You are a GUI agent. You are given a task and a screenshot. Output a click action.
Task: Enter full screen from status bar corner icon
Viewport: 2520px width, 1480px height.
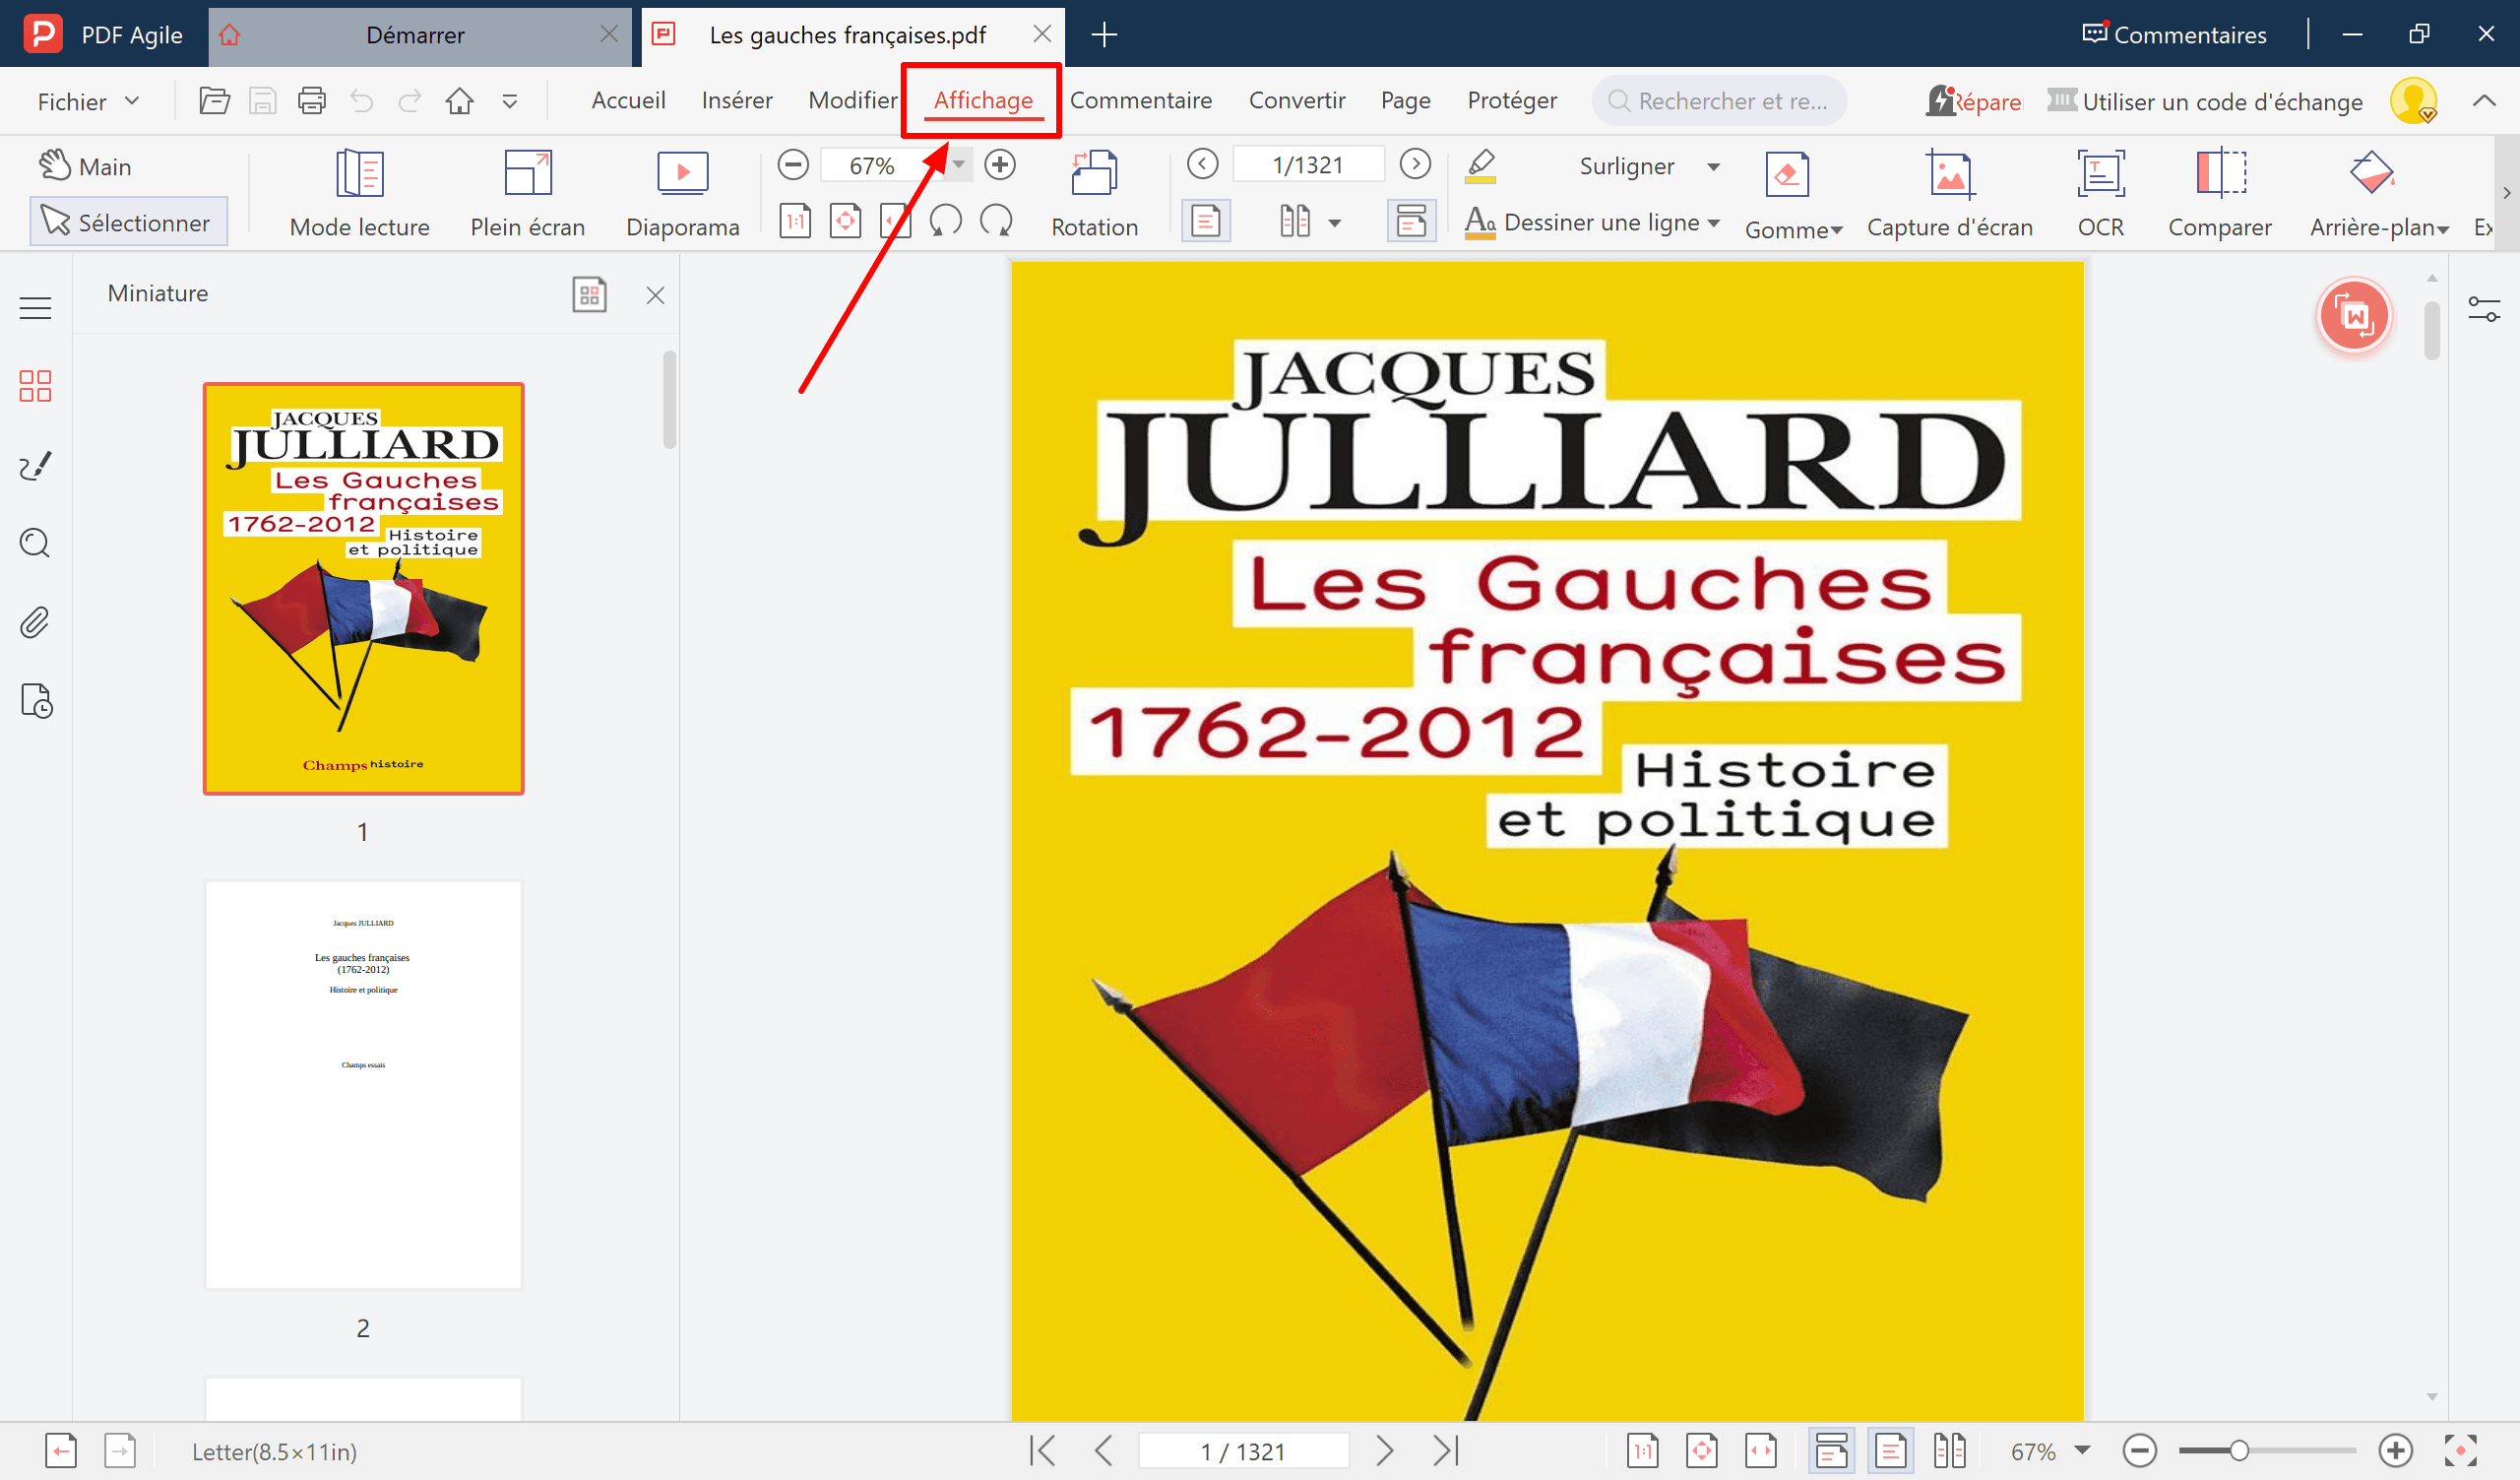2461,1450
